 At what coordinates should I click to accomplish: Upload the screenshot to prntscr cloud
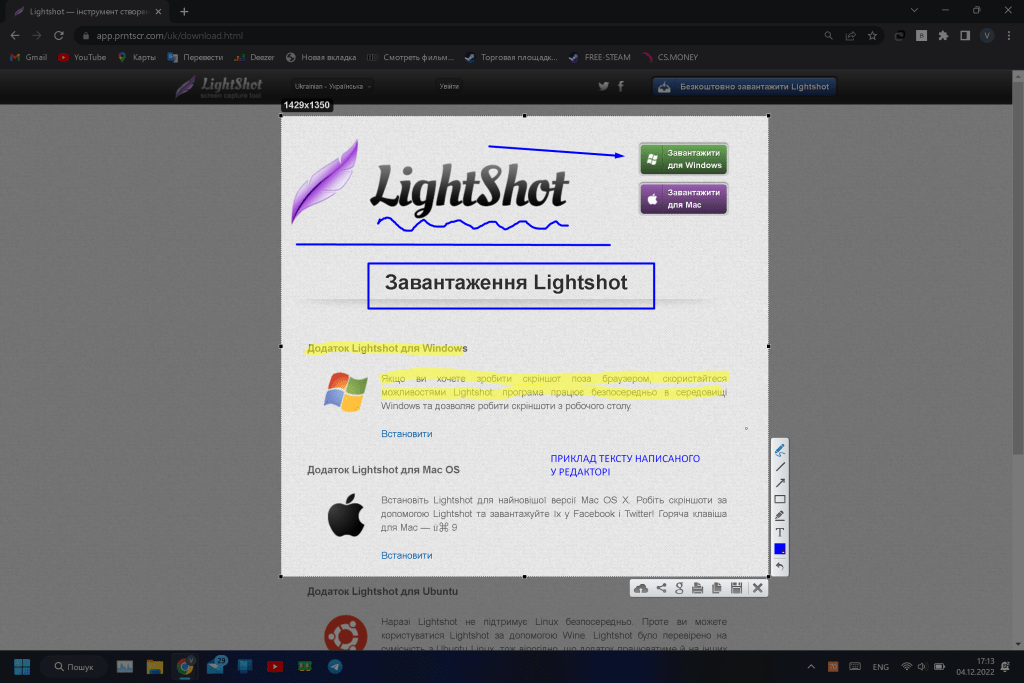(x=641, y=588)
